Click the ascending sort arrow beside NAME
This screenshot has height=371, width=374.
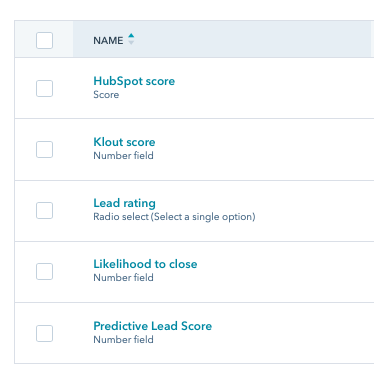(x=131, y=36)
